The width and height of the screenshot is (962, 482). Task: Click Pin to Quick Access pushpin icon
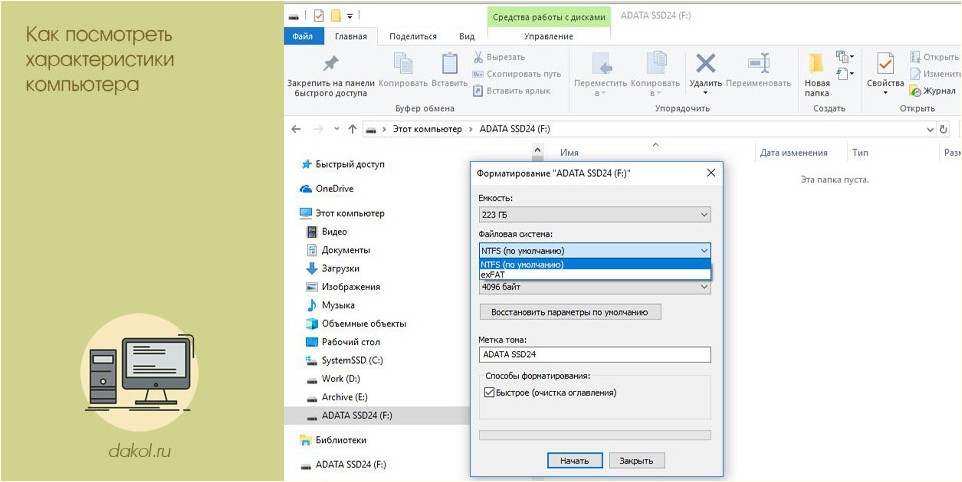pyautogui.click(x=331, y=63)
